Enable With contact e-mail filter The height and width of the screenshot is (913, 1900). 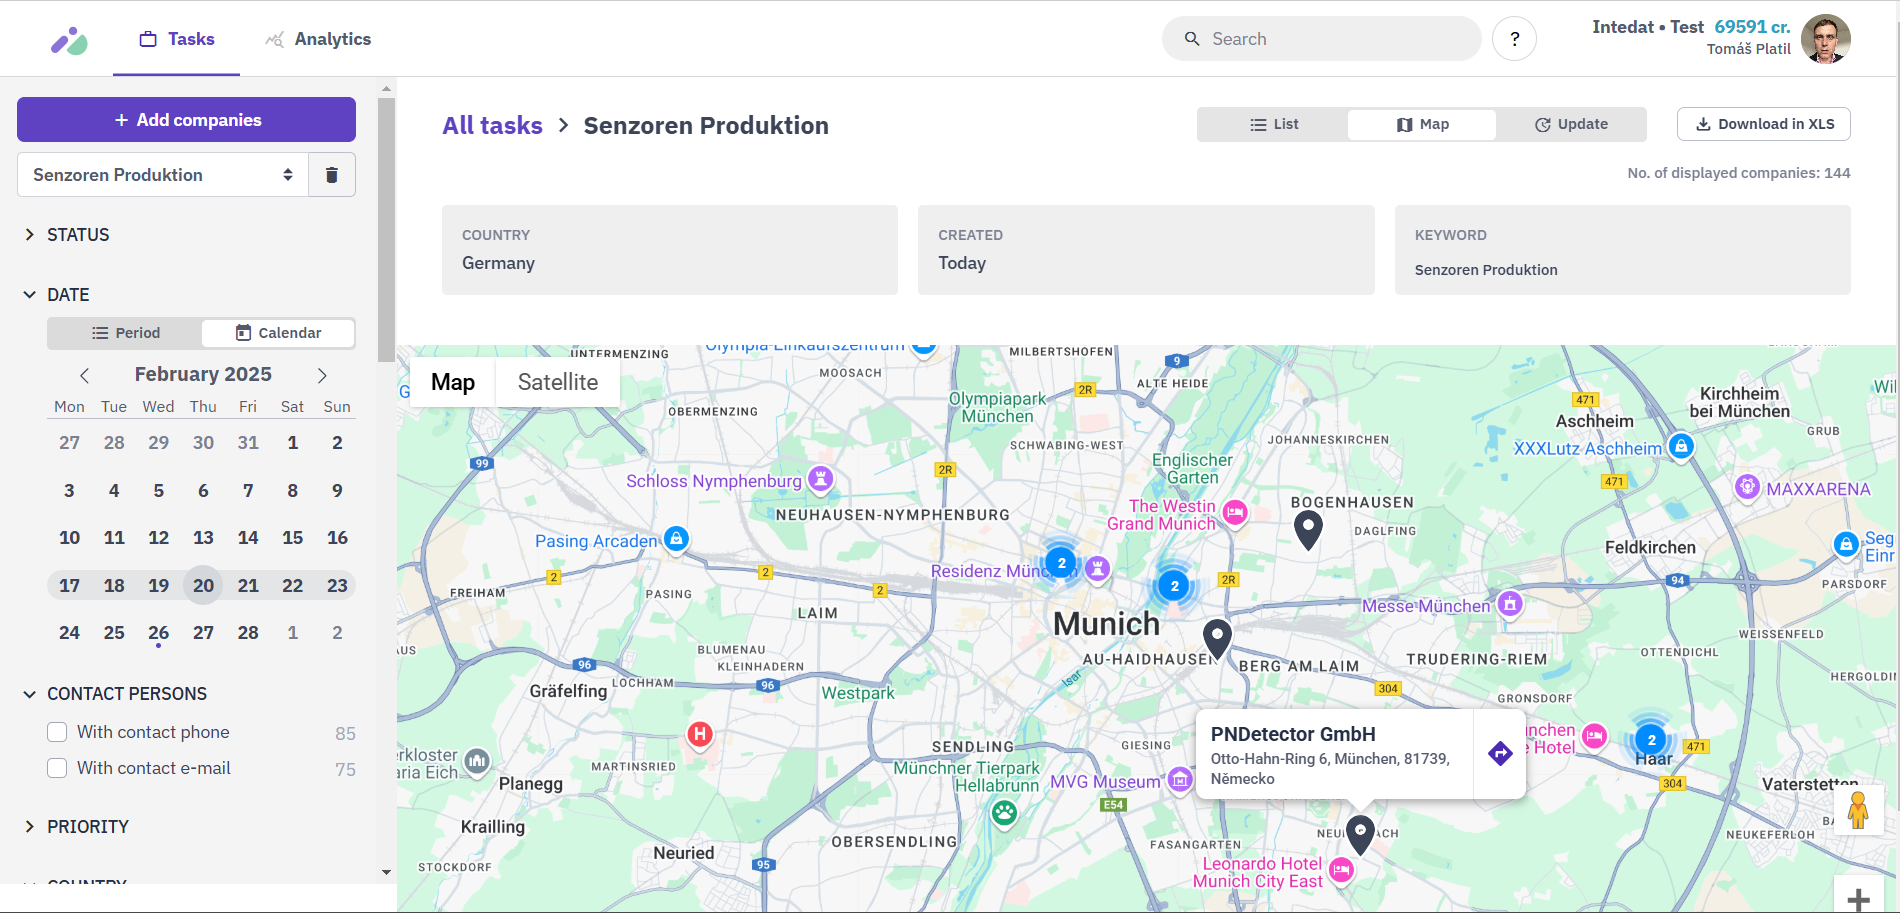57,768
